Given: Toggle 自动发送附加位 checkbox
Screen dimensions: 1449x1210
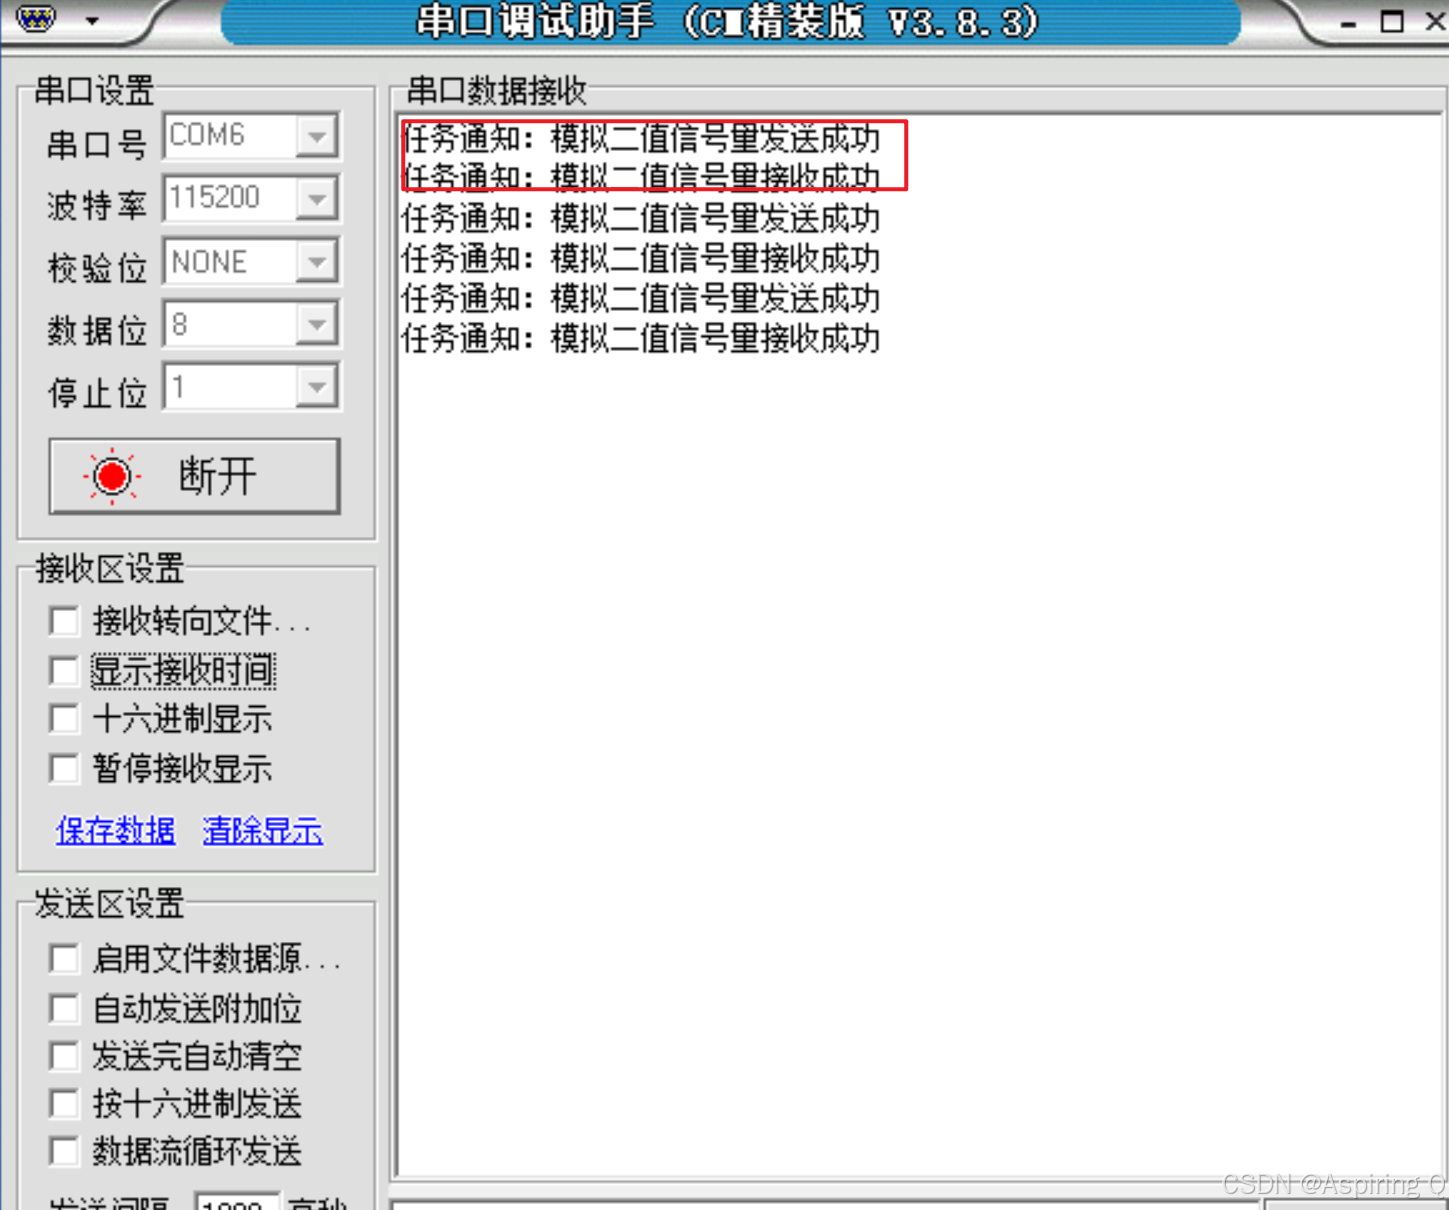Looking at the screenshot, I should [64, 1008].
